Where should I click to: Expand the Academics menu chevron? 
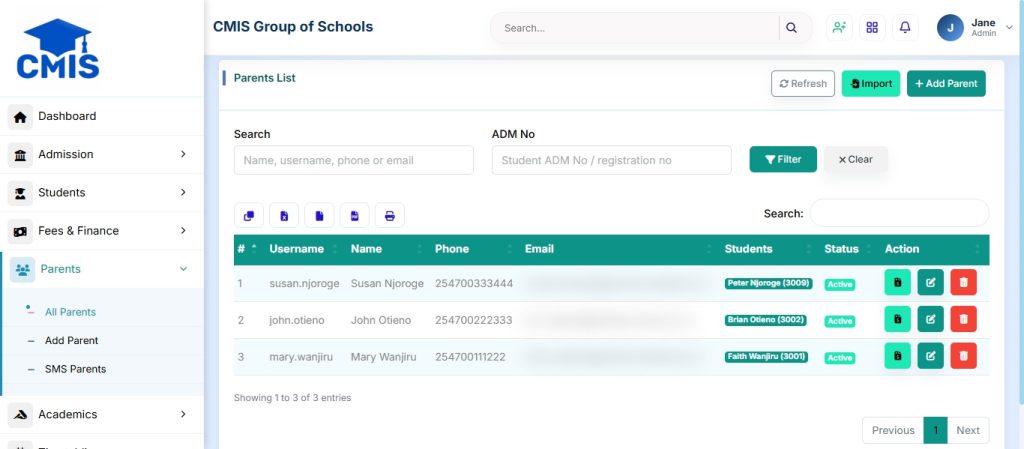184,414
